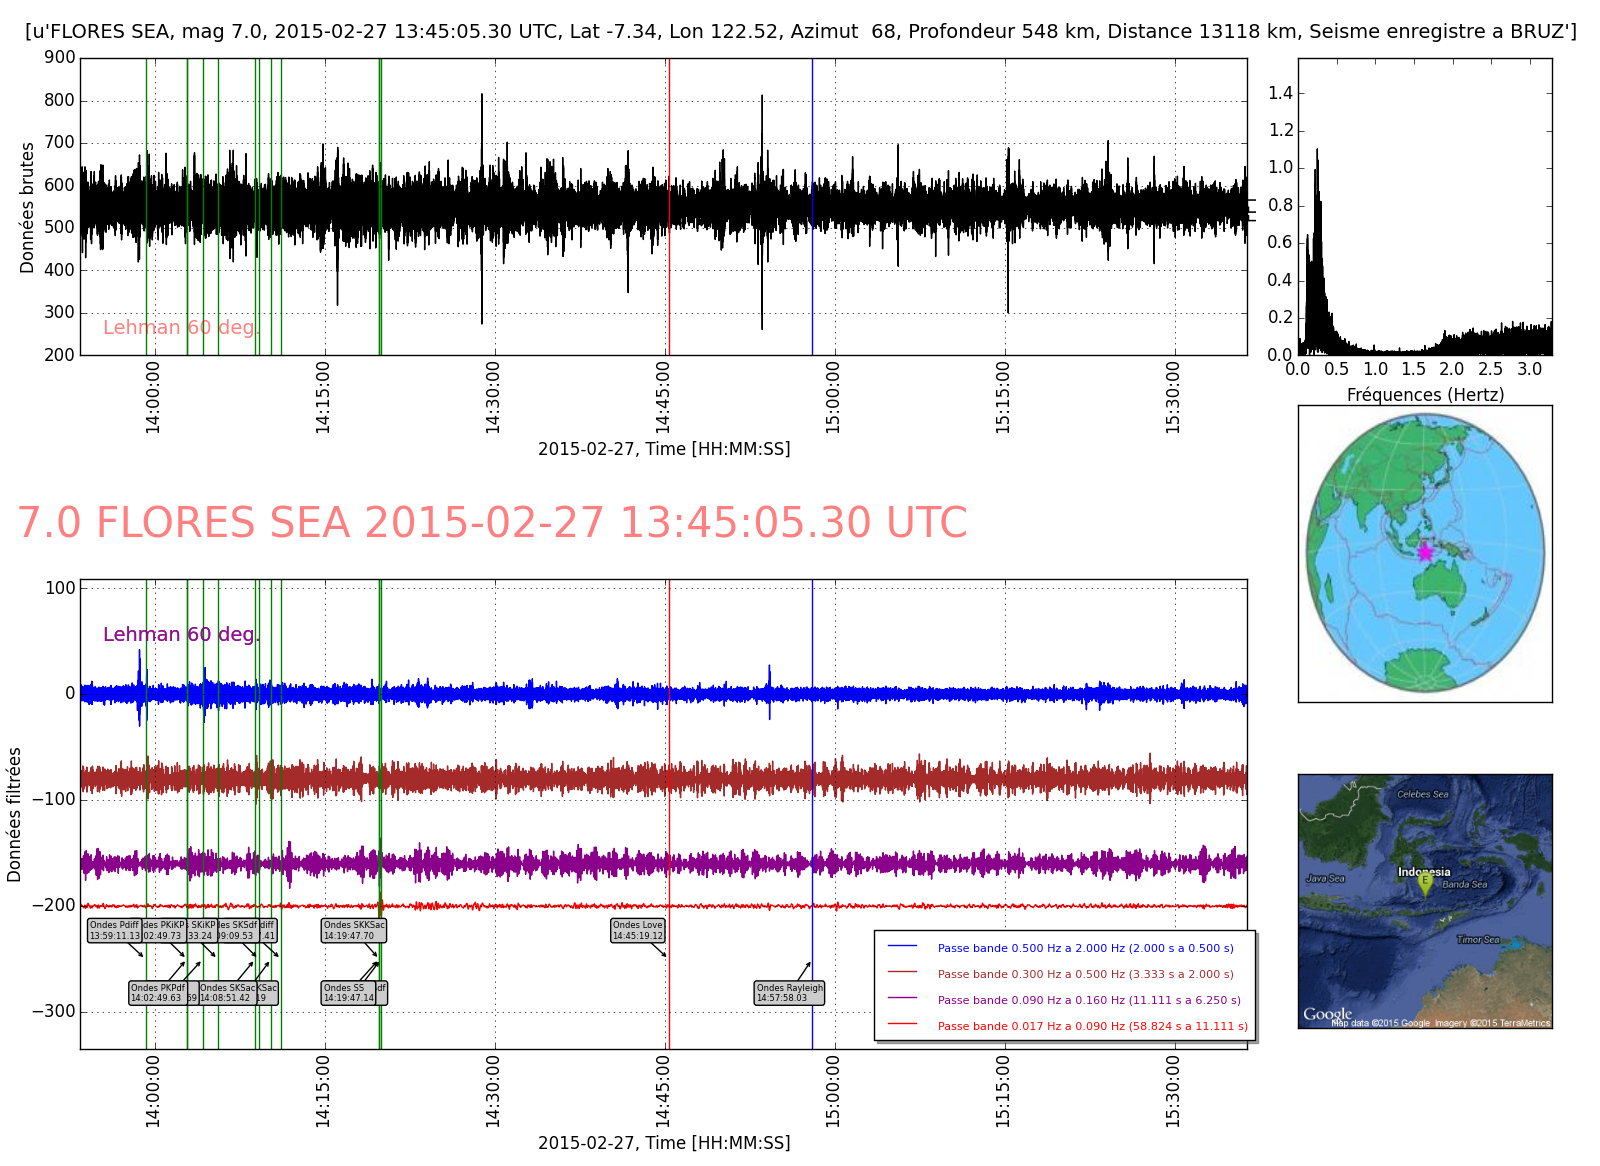Click the blue line sample in legend

pos(902,946)
